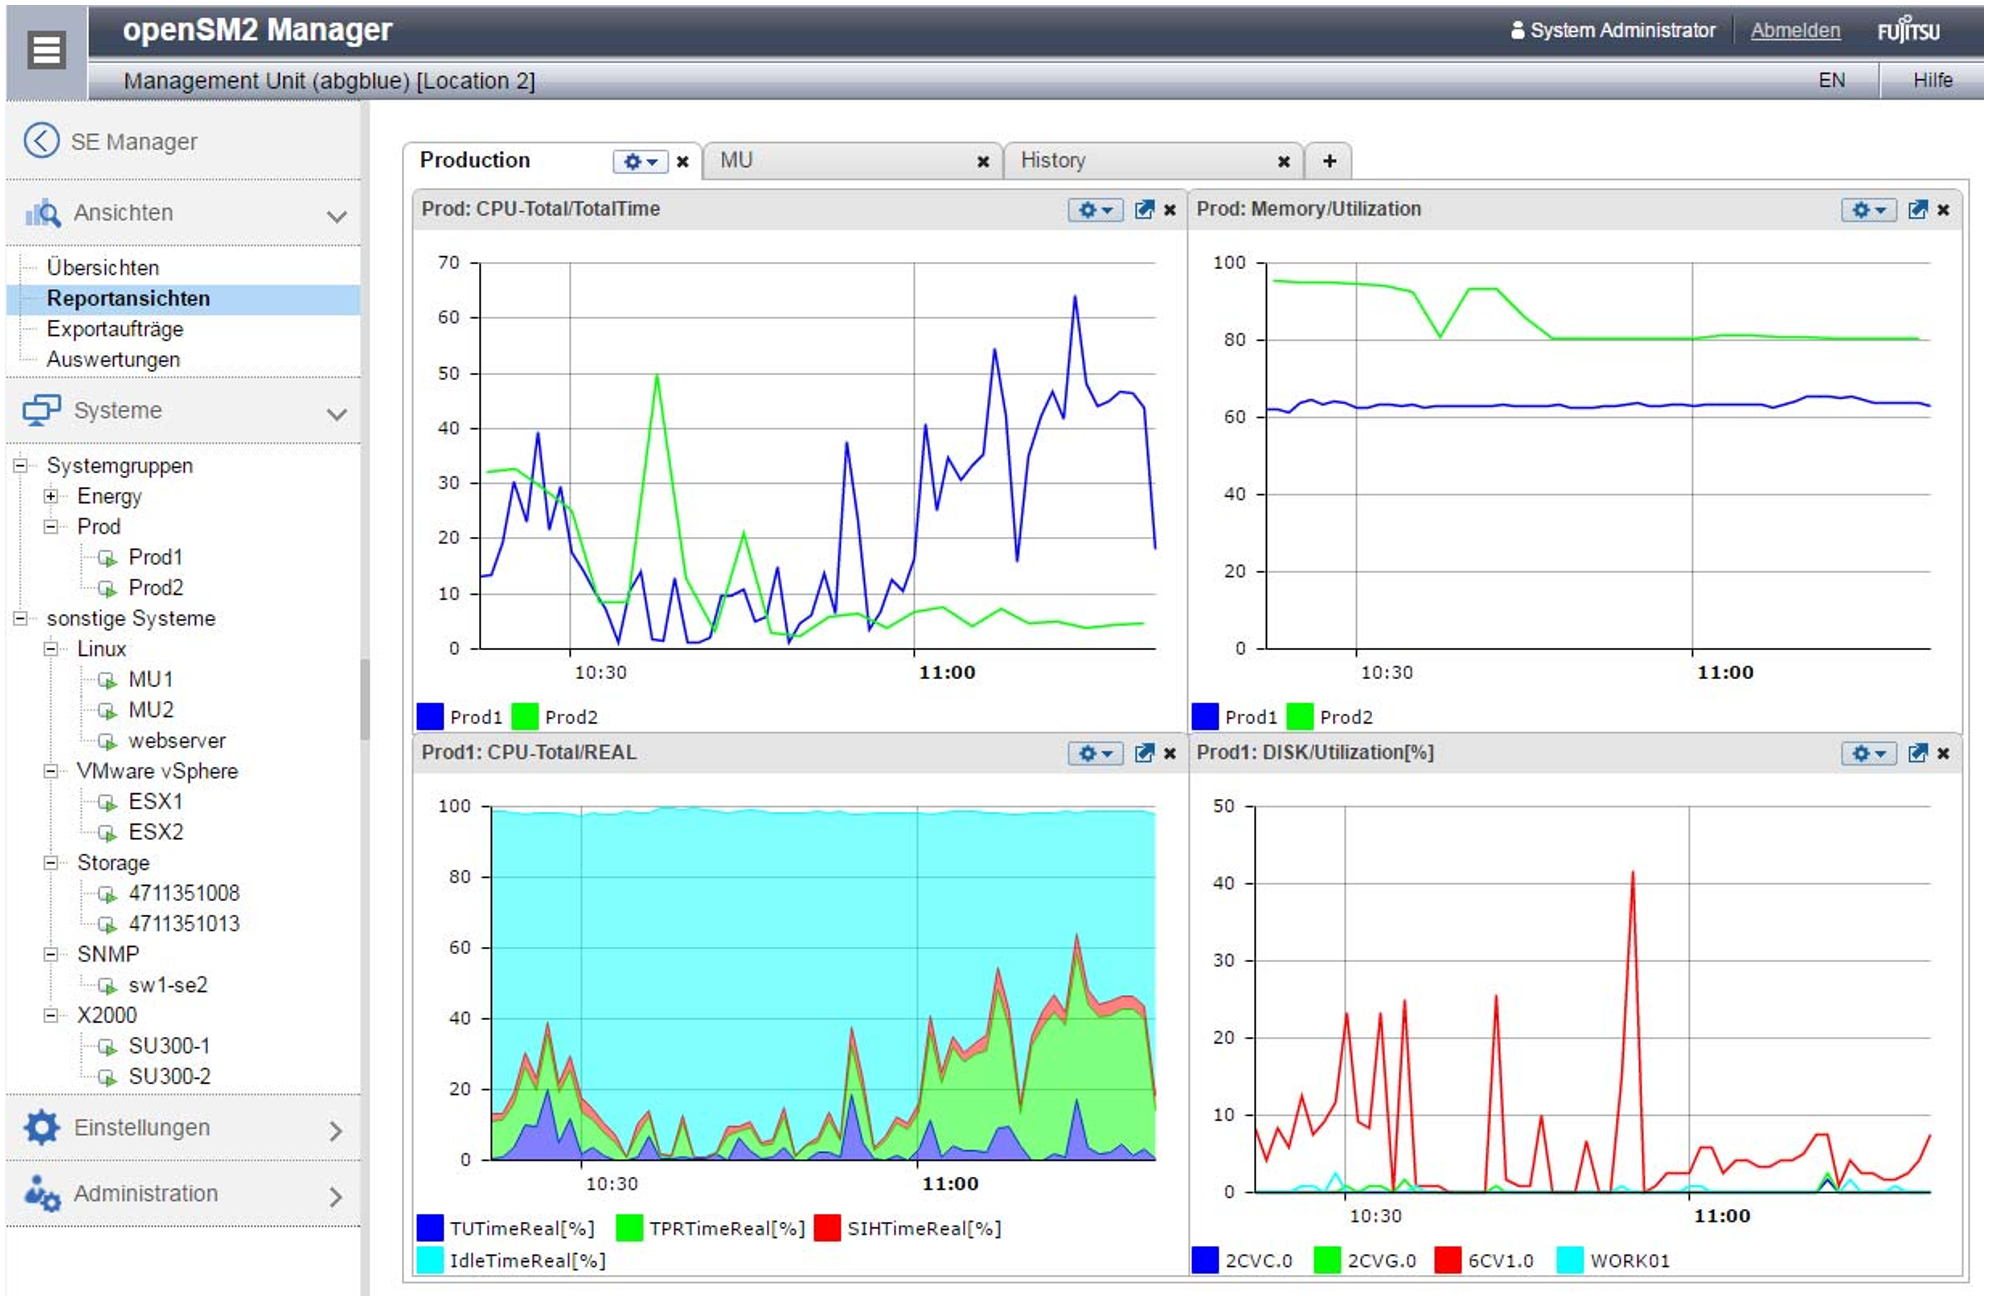Switch to the History tab

pyautogui.click(x=1053, y=161)
